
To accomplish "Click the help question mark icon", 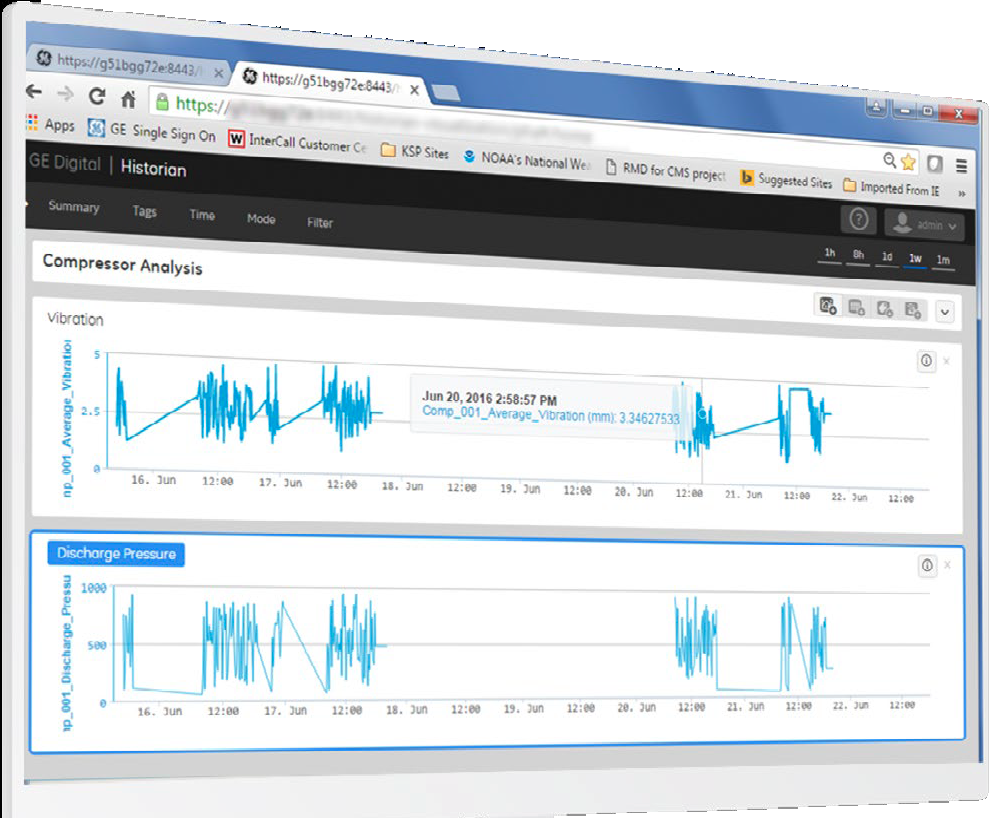I will tap(858, 221).
